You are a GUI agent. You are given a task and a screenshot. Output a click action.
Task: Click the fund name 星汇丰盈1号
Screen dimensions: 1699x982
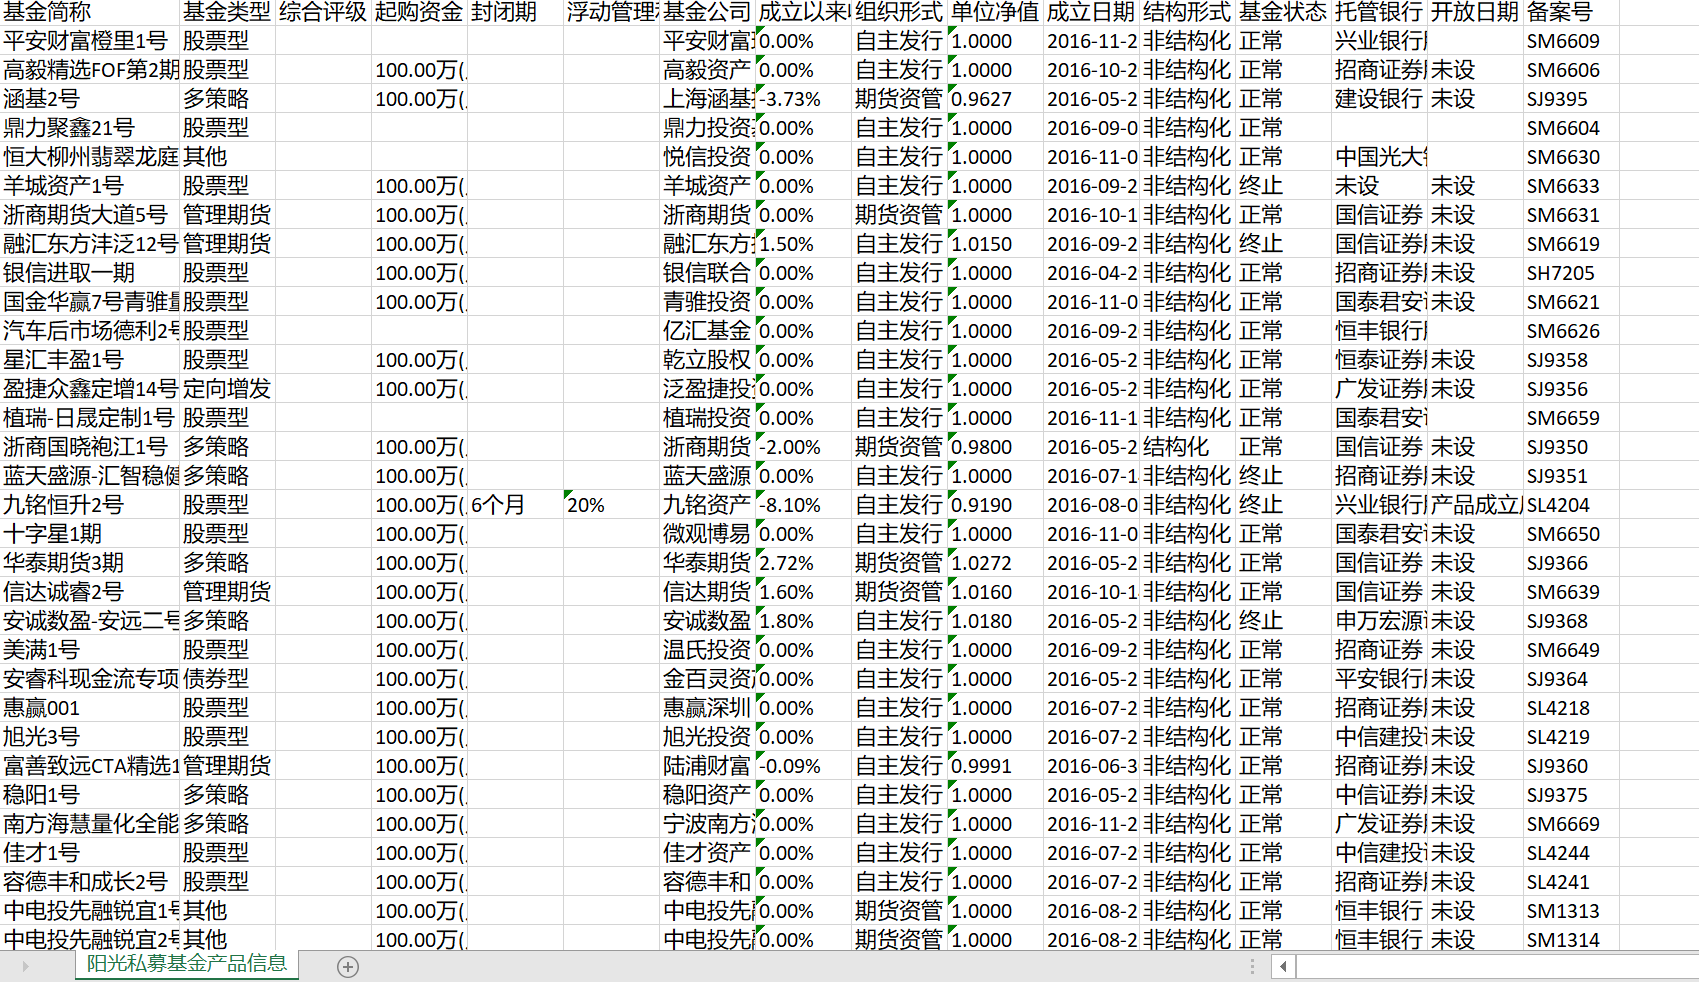(63, 360)
